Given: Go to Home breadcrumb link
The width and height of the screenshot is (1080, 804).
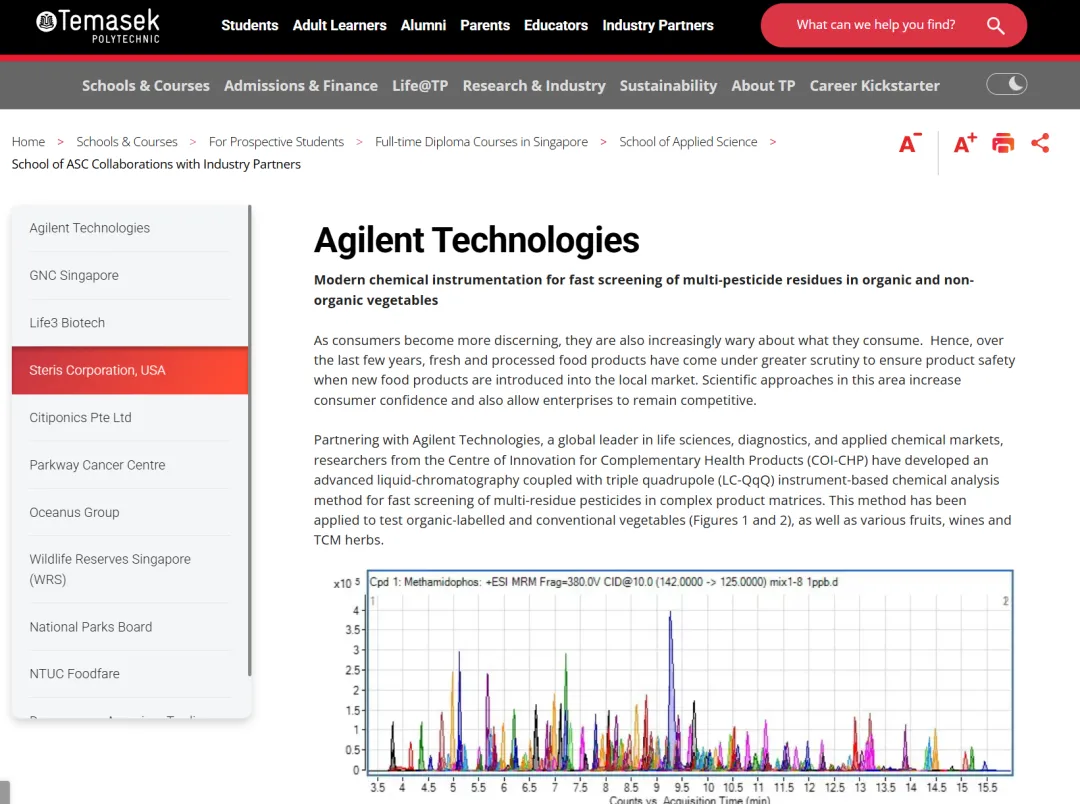Looking at the screenshot, I should click(28, 142).
